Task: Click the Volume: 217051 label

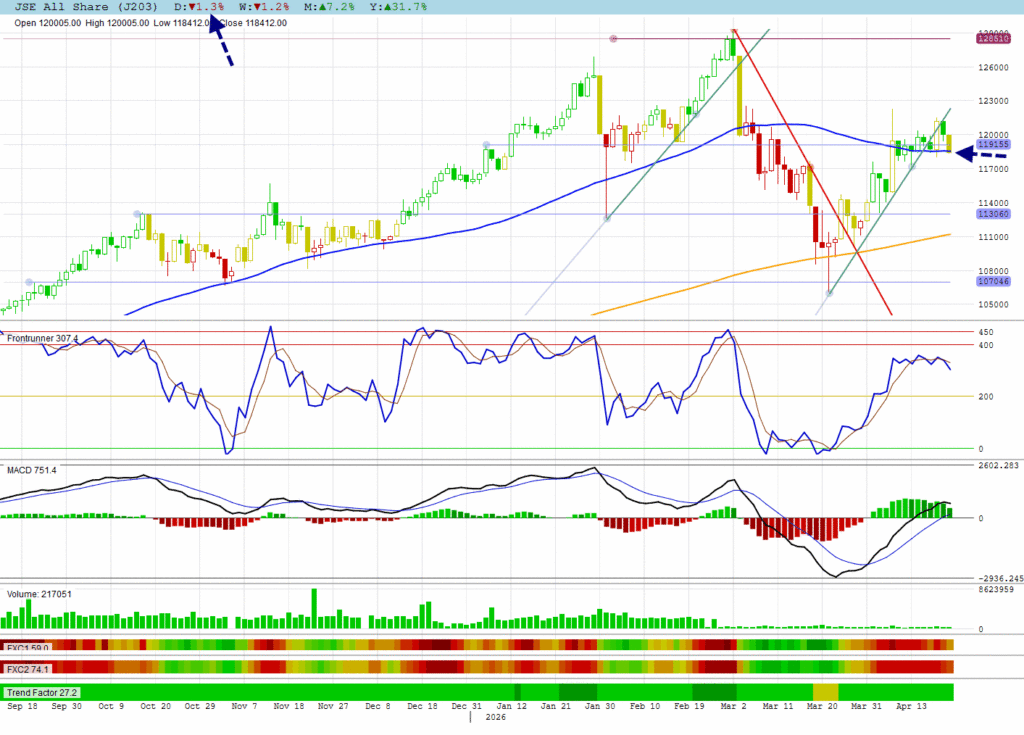Action: point(39,593)
